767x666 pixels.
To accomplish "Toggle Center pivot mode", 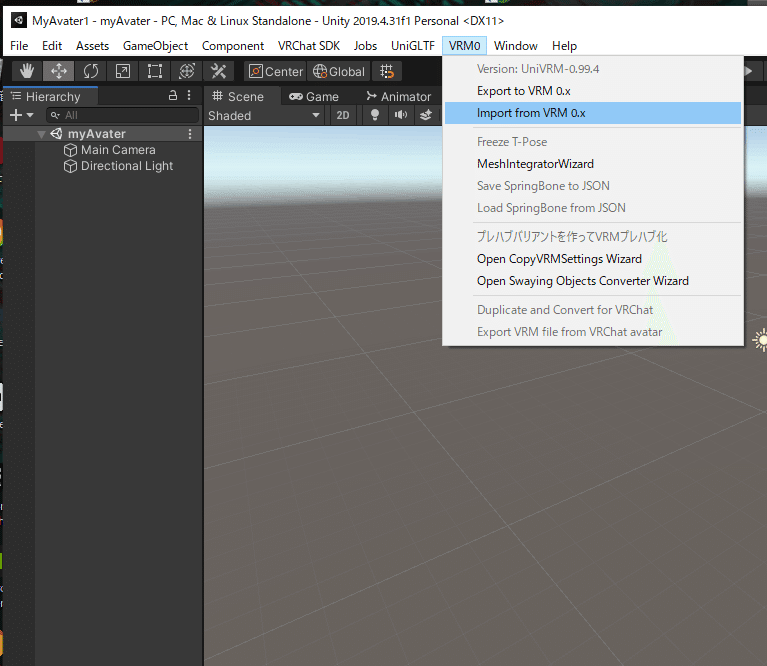I will click(x=275, y=71).
